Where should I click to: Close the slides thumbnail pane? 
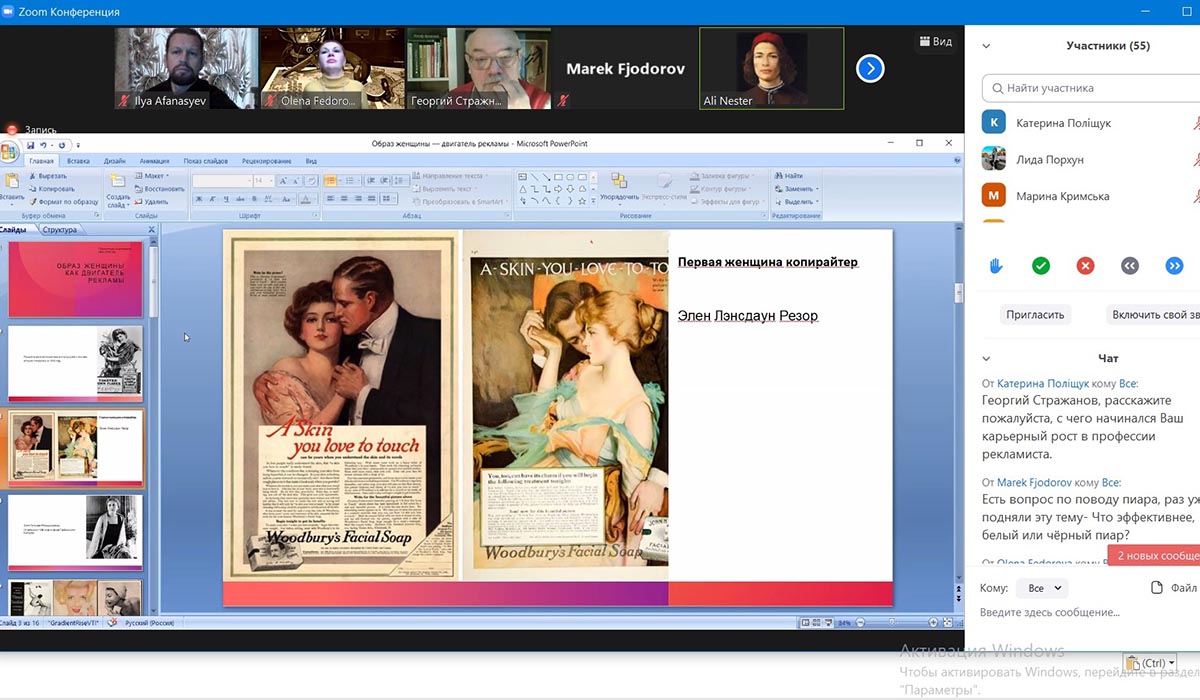tap(152, 230)
